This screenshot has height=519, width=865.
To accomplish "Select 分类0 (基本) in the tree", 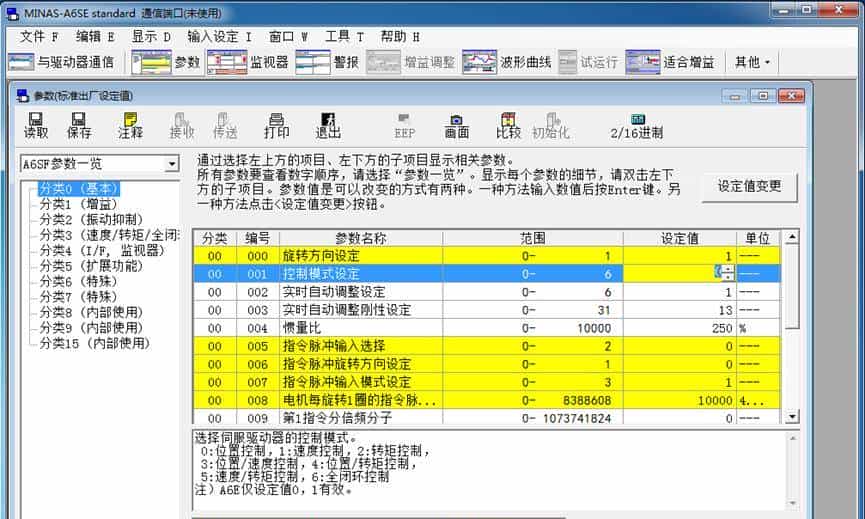I will point(78,189).
